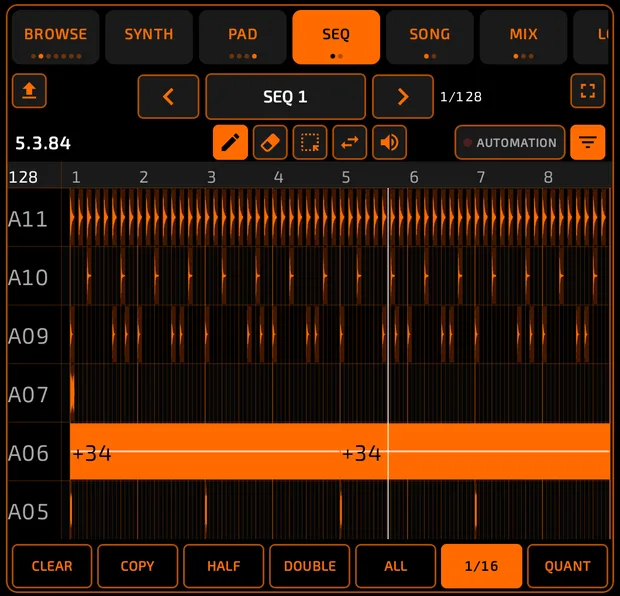Switch to the BROWSE tab

click(55, 37)
